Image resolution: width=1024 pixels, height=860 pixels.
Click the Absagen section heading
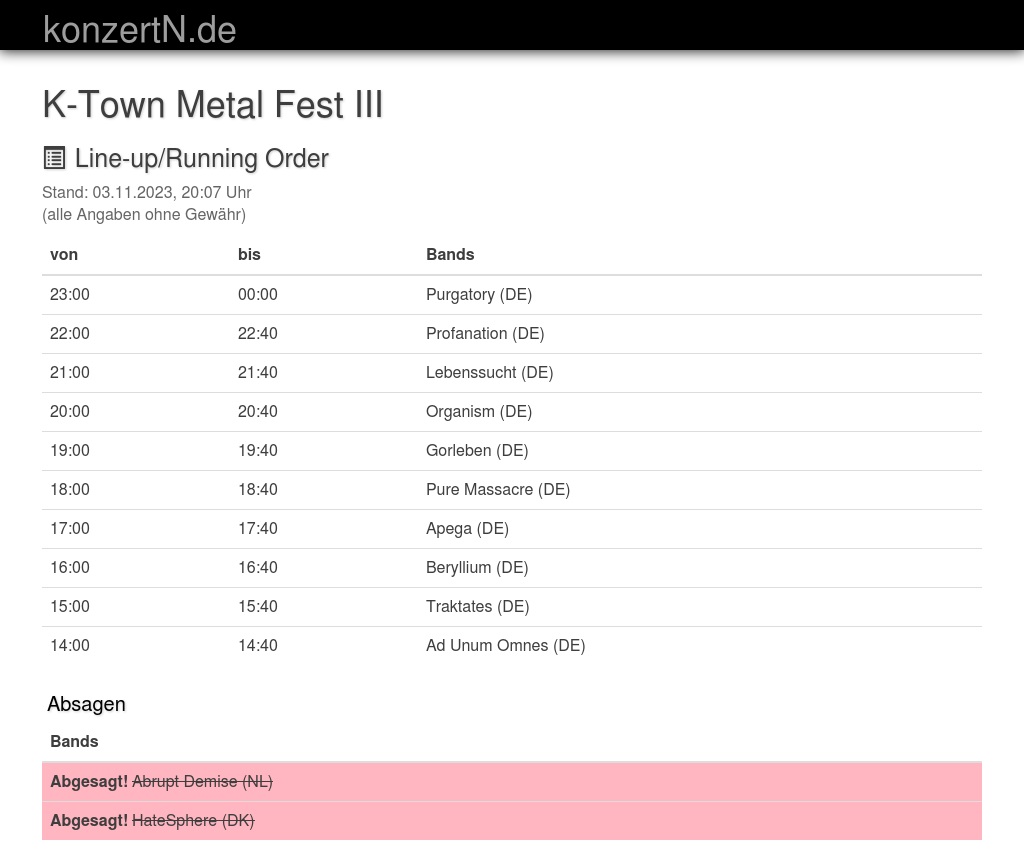[x=86, y=704]
